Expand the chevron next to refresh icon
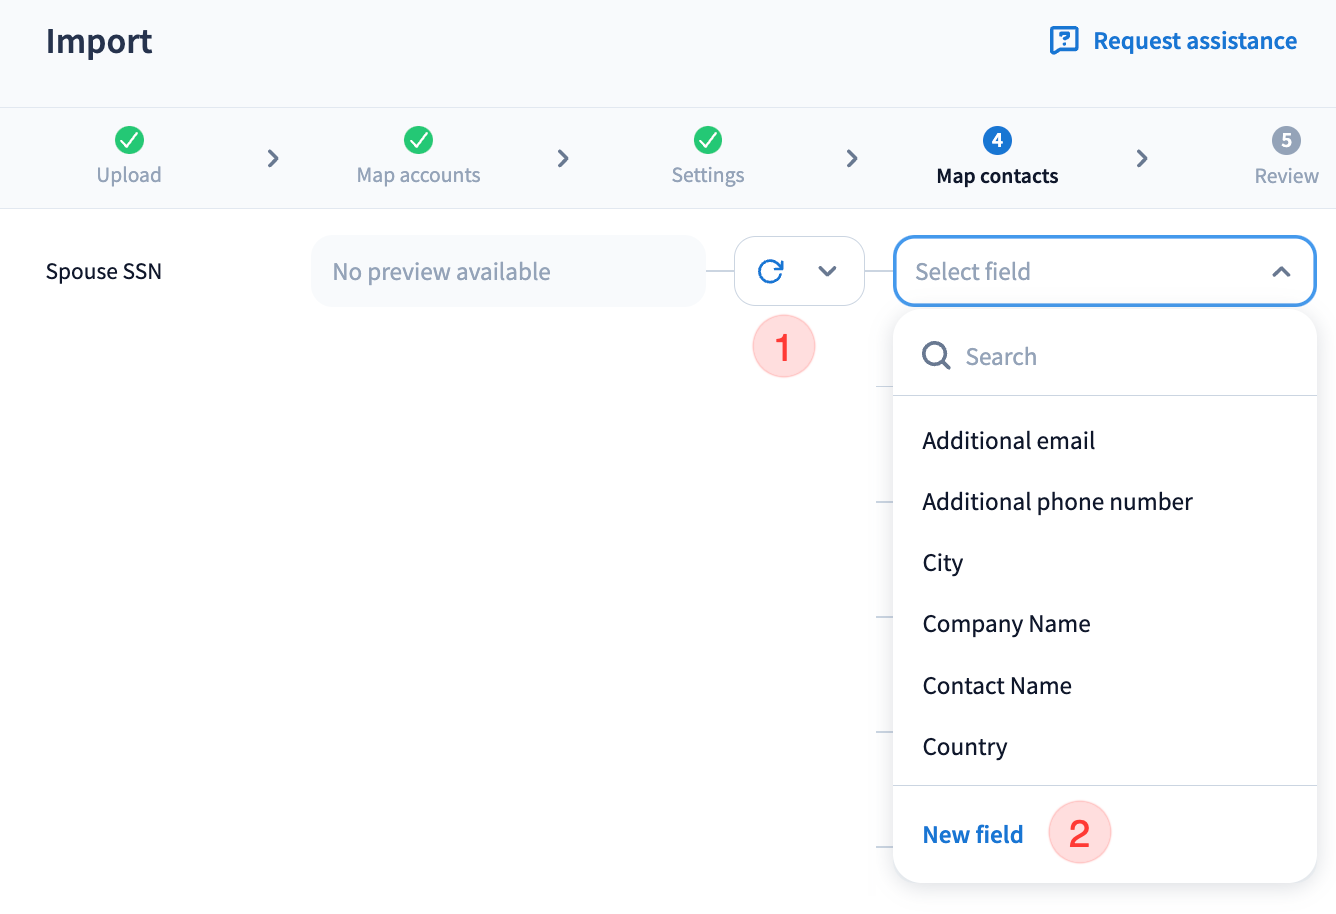 tap(827, 271)
